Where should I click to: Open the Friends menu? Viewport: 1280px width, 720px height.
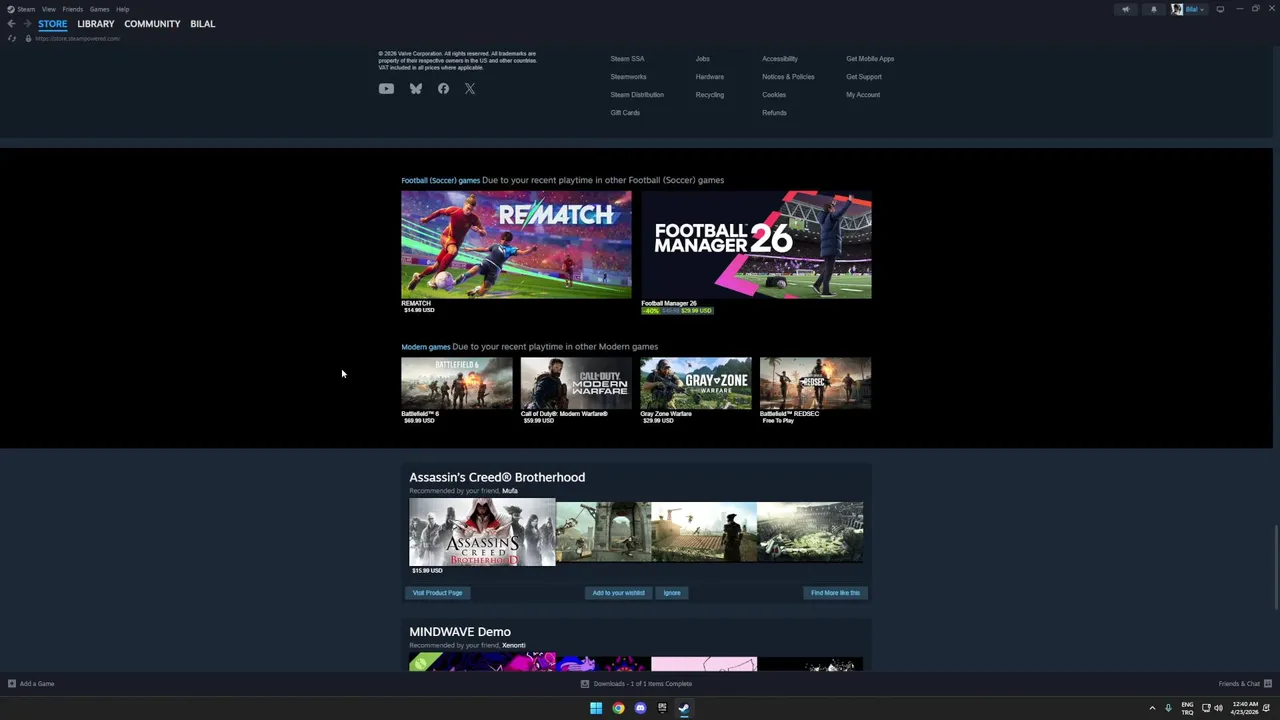(x=73, y=9)
